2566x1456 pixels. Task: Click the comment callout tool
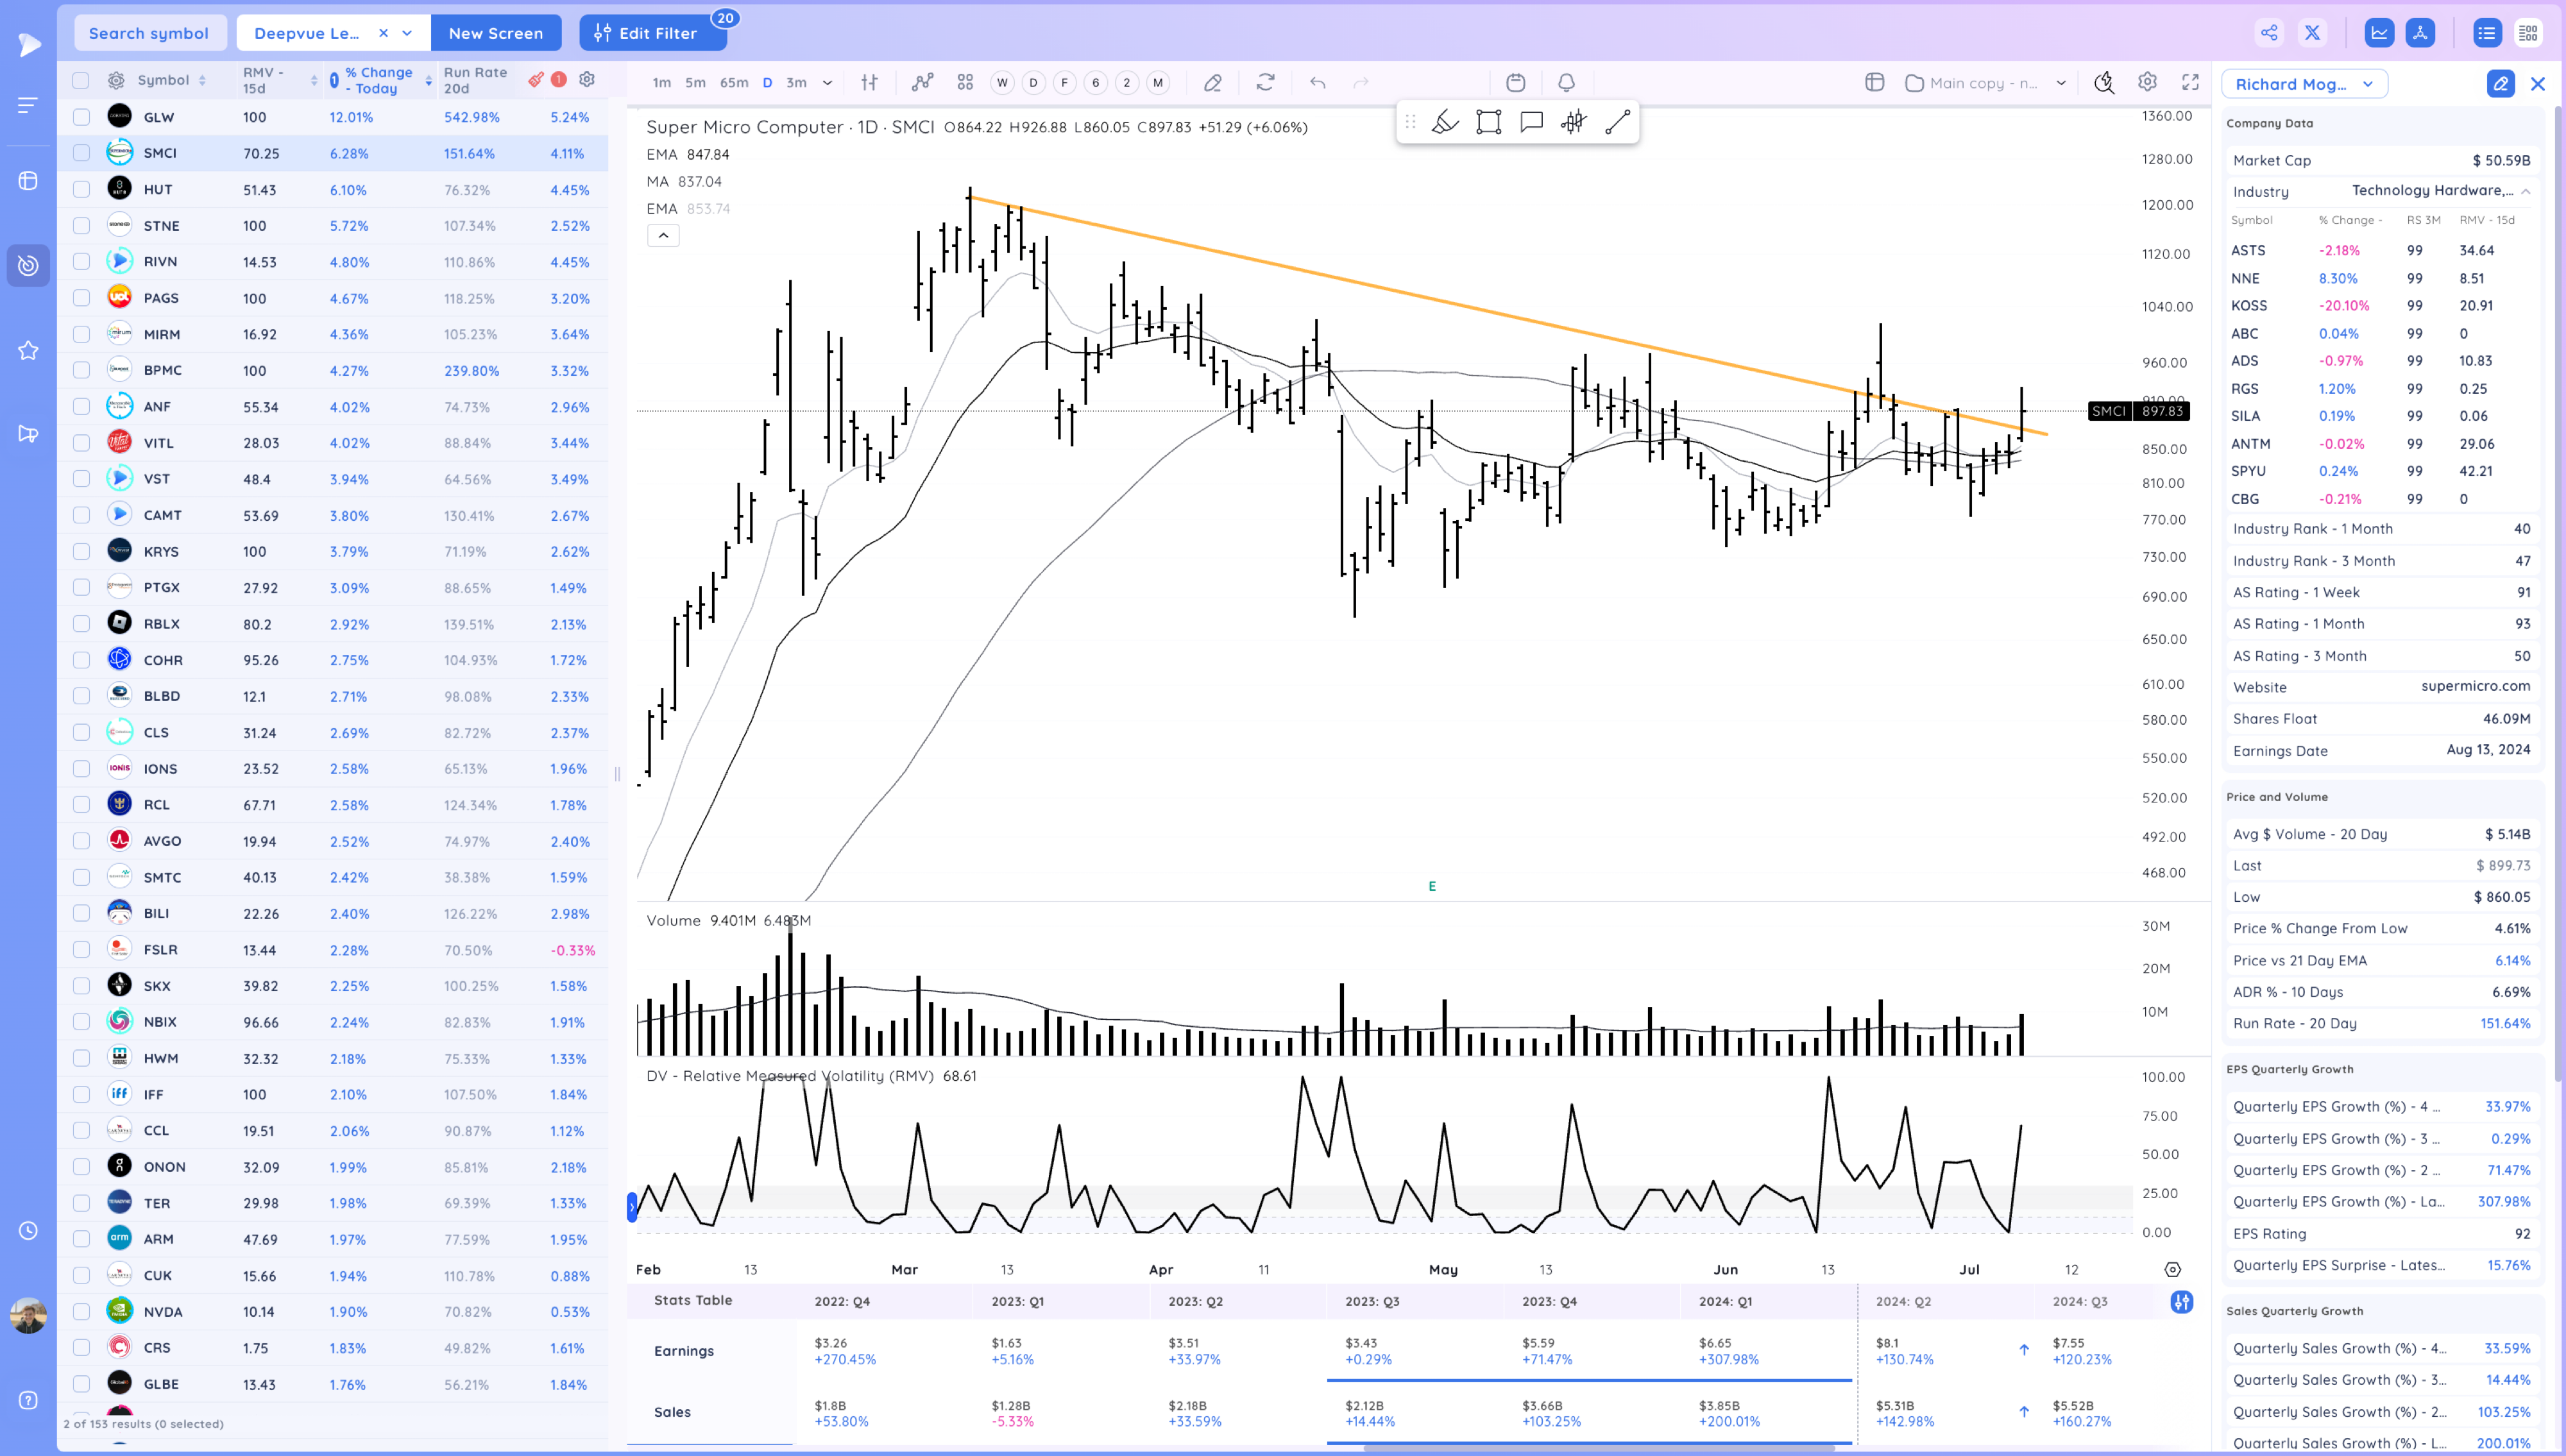(x=1531, y=122)
